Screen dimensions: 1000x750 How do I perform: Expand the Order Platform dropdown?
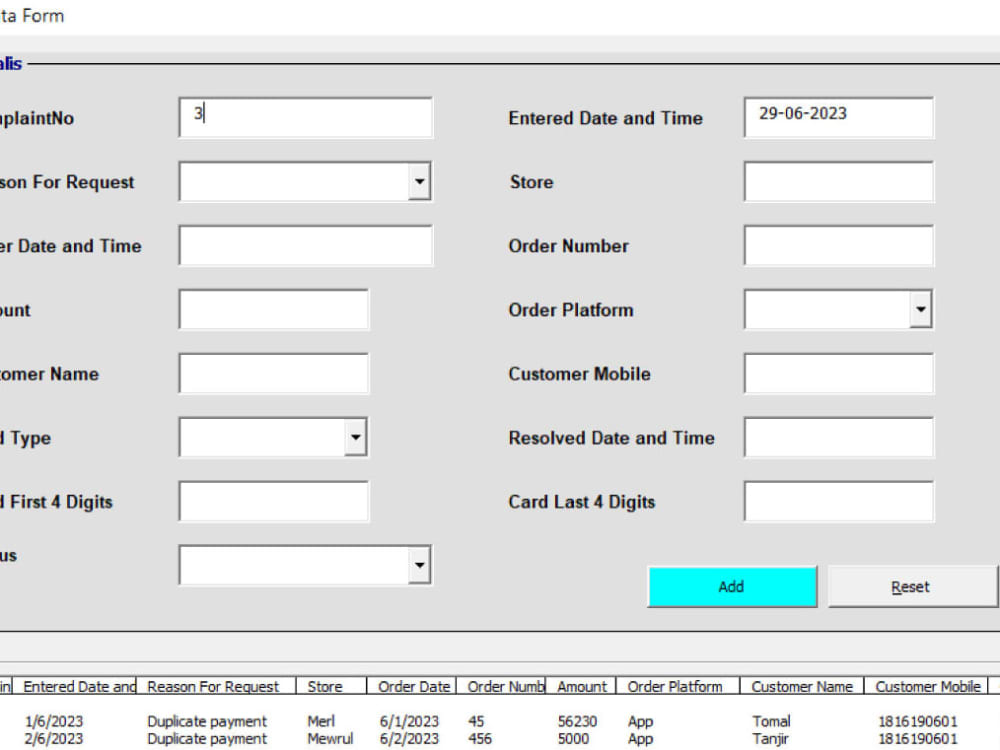[x=920, y=309]
